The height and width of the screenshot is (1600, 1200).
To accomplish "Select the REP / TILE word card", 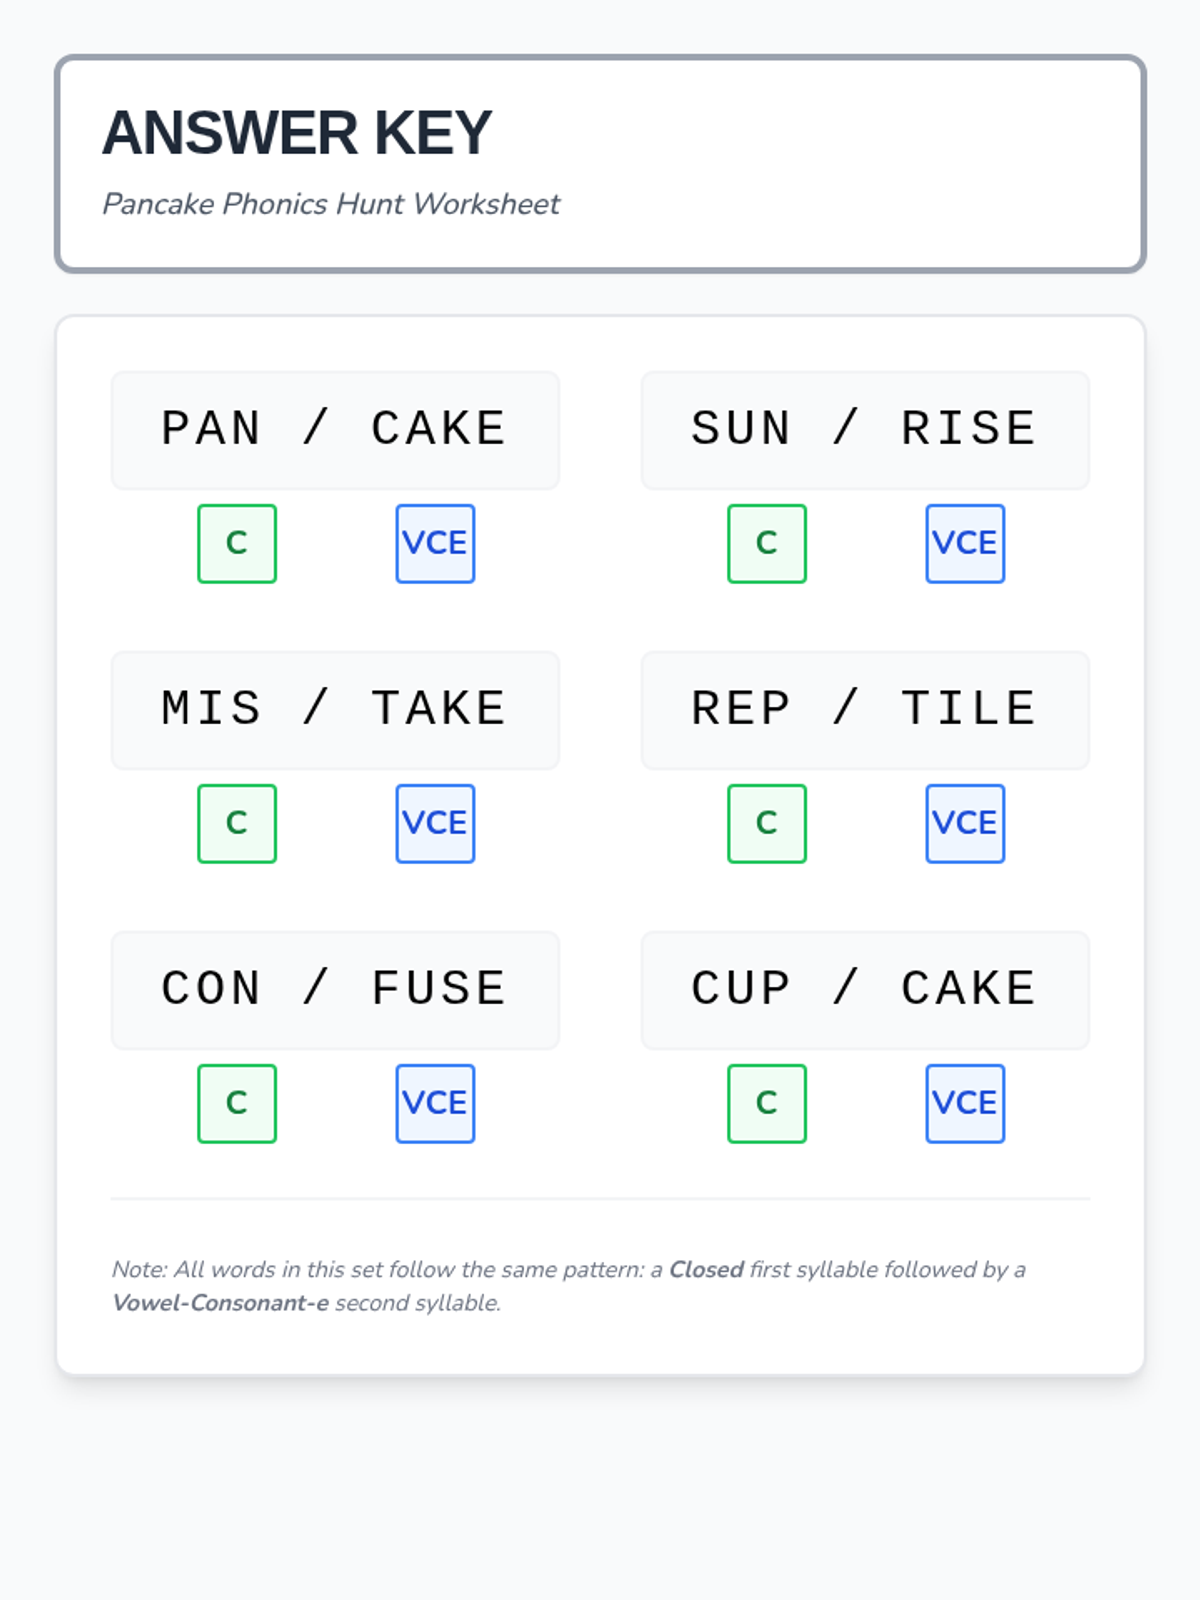I will click(x=865, y=710).
